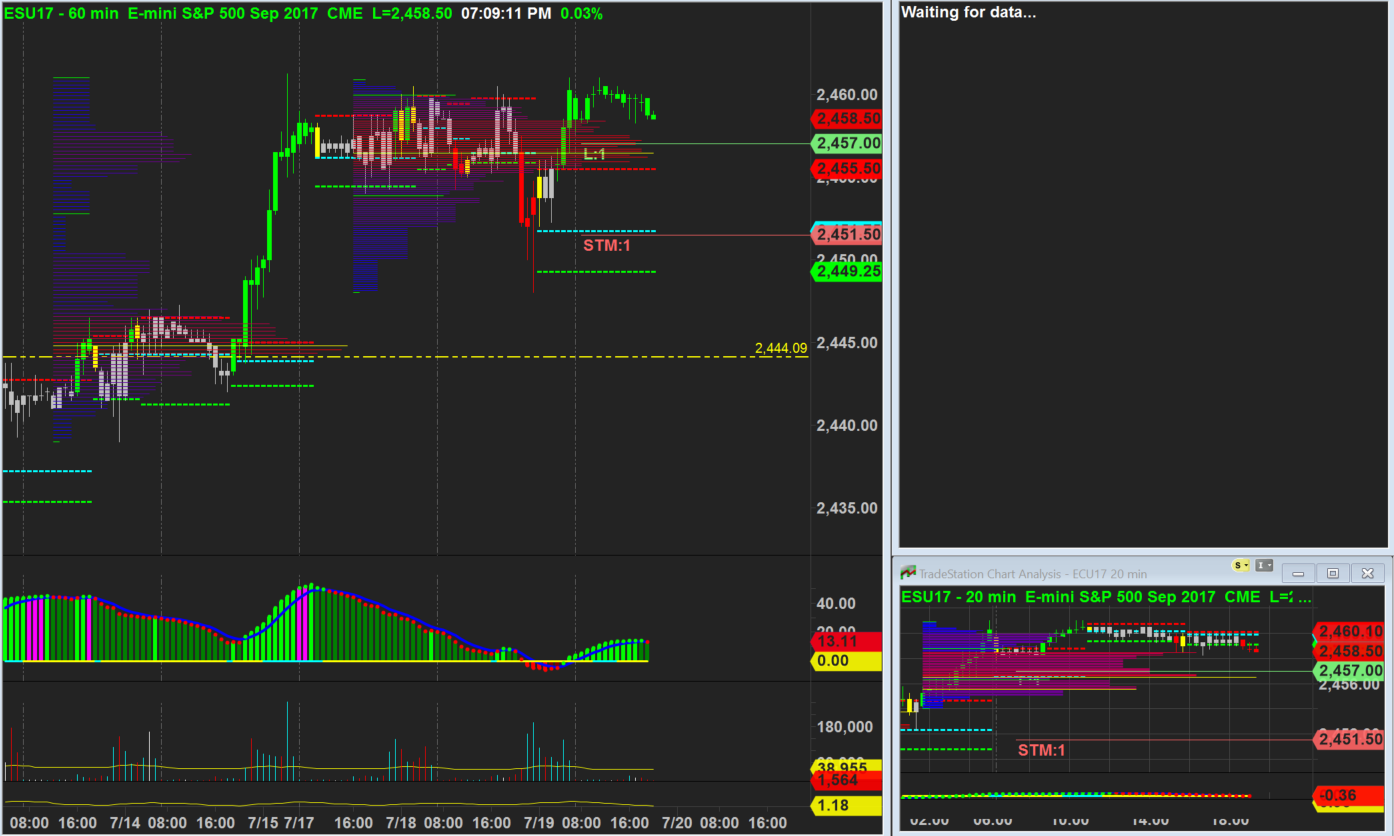Image resolution: width=1394 pixels, height=836 pixels.
Task: Click the 'ESU17 - 20 min' chart header text
Action: (x=959, y=596)
